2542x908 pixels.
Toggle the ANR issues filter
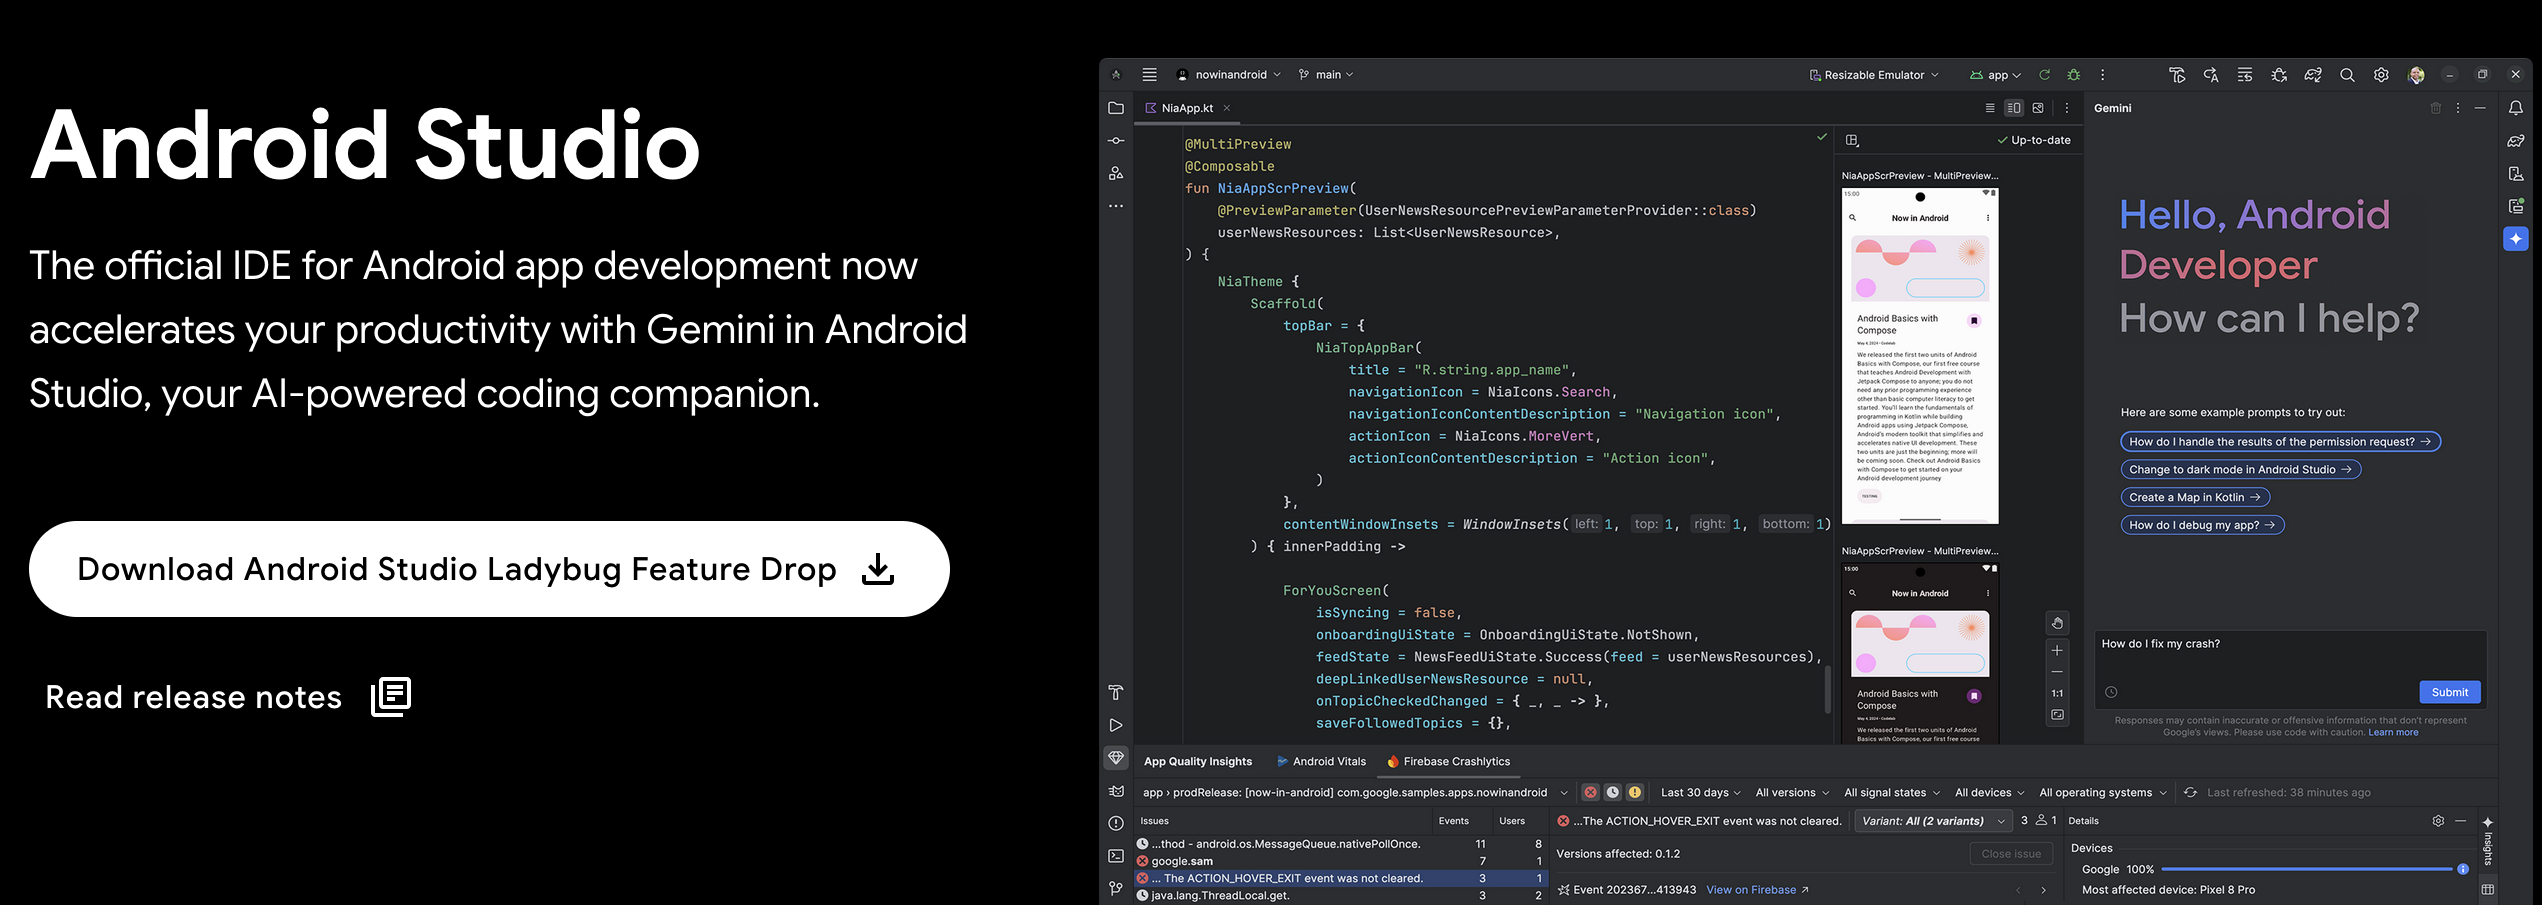click(x=1613, y=792)
